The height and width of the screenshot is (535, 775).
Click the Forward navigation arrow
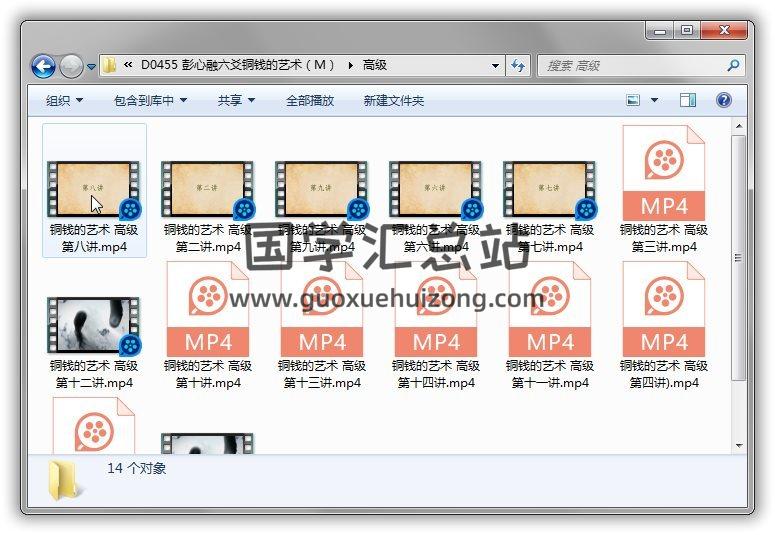tap(72, 66)
